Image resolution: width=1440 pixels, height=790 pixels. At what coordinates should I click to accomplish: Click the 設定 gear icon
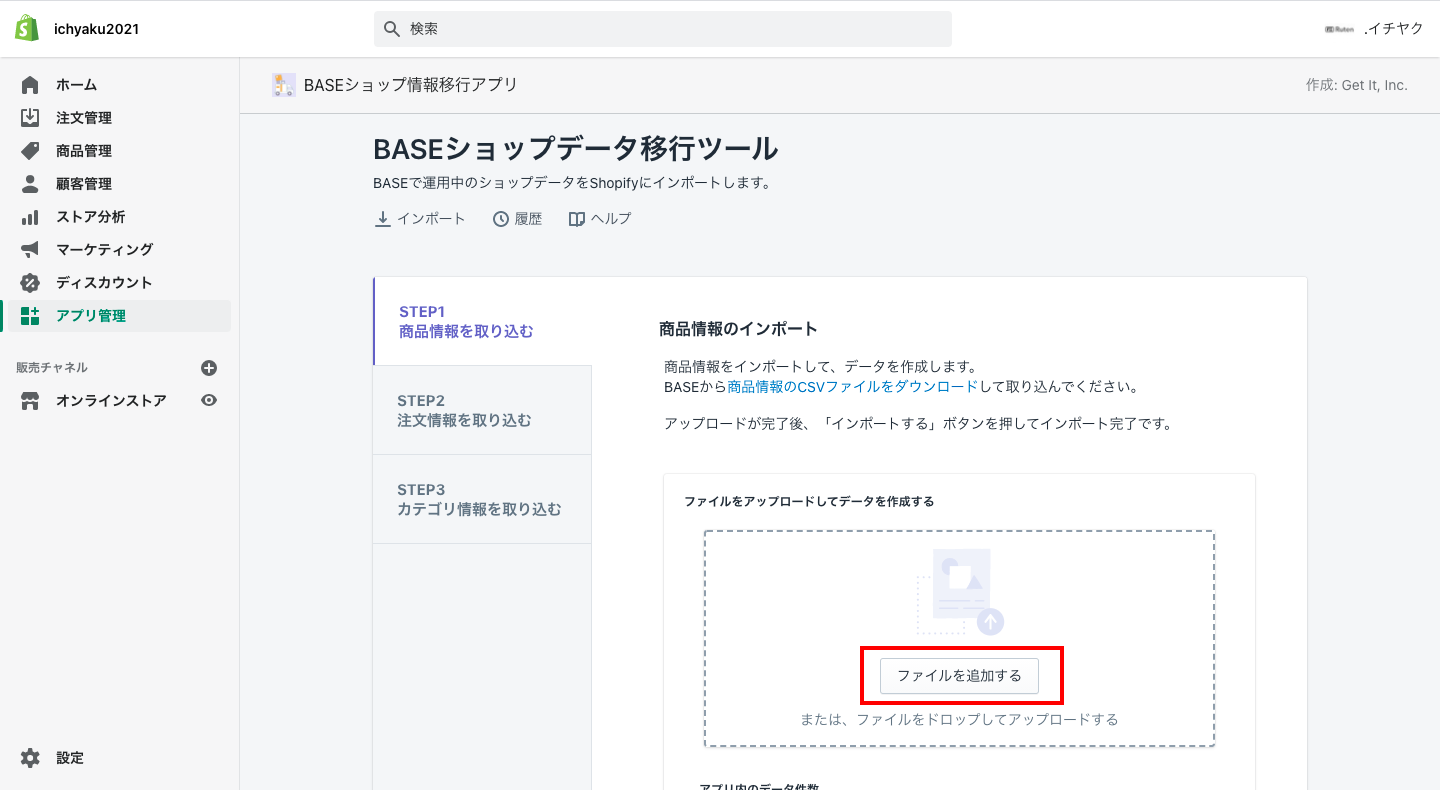tap(30, 758)
